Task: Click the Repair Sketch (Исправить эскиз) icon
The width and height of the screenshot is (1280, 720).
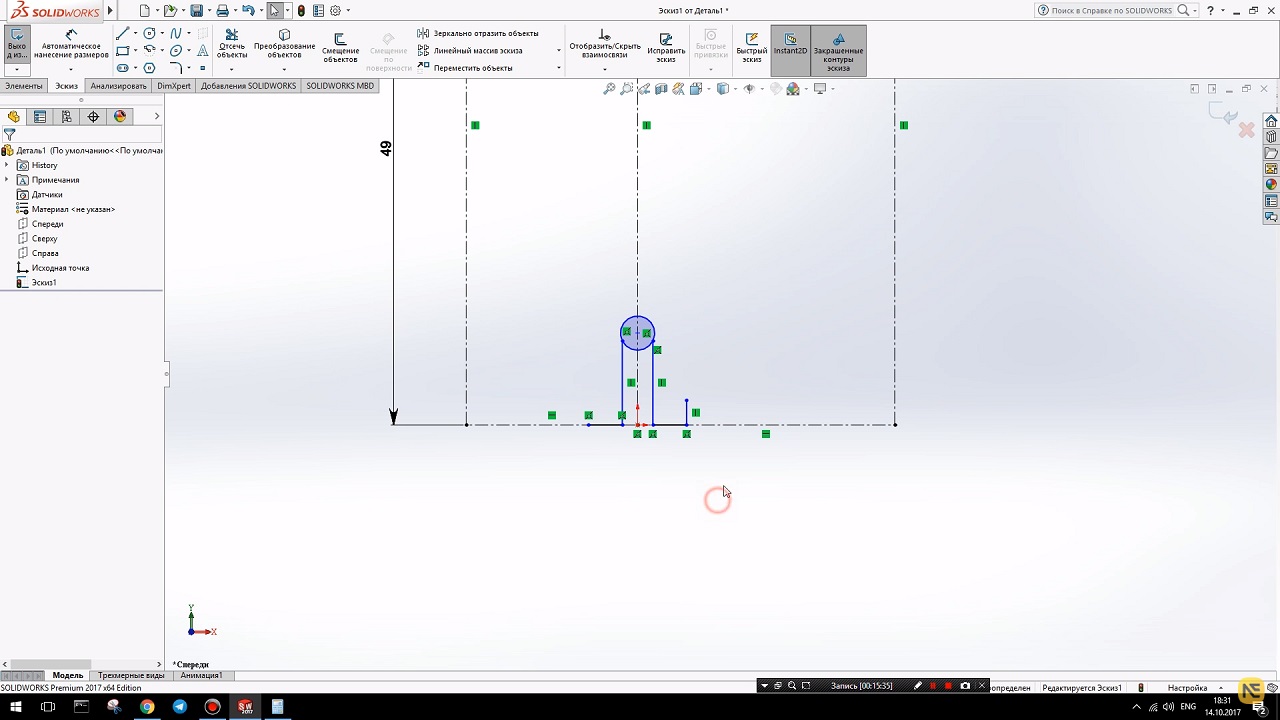Action: coord(666,46)
